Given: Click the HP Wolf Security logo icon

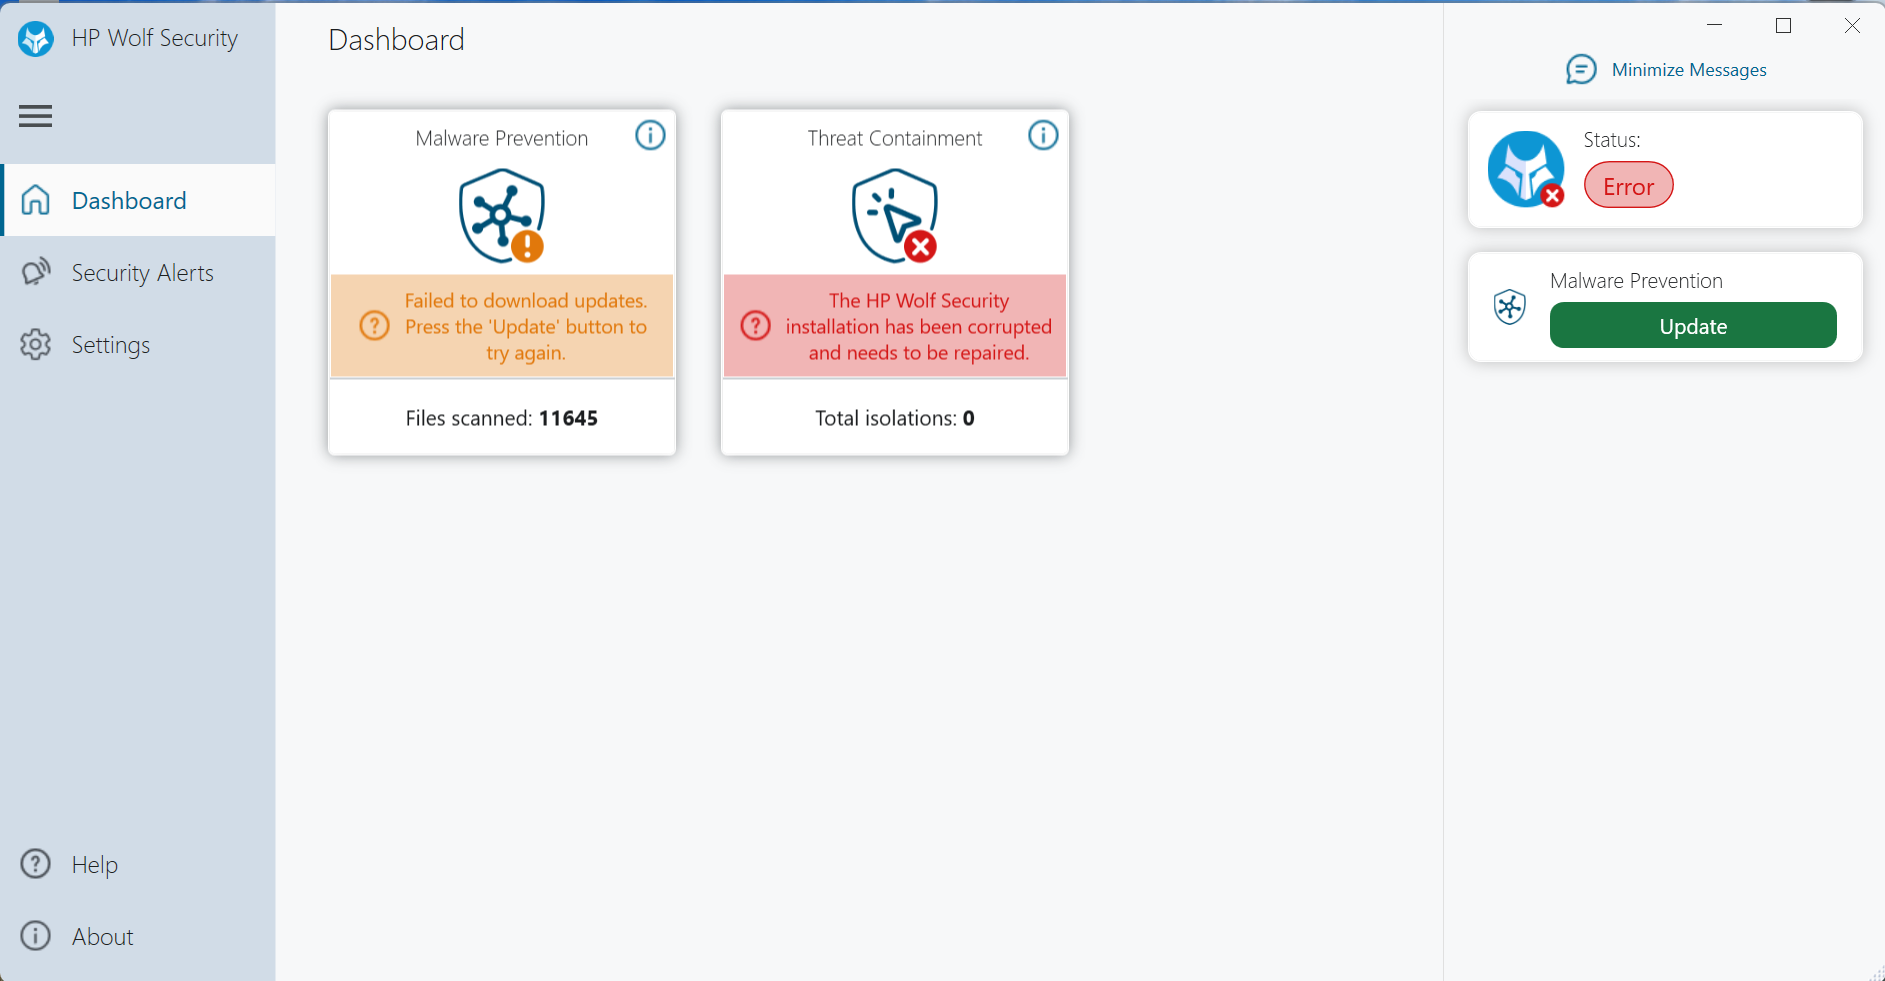Looking at the screenshot, I should pyautogui.click(x=36, y=39).
